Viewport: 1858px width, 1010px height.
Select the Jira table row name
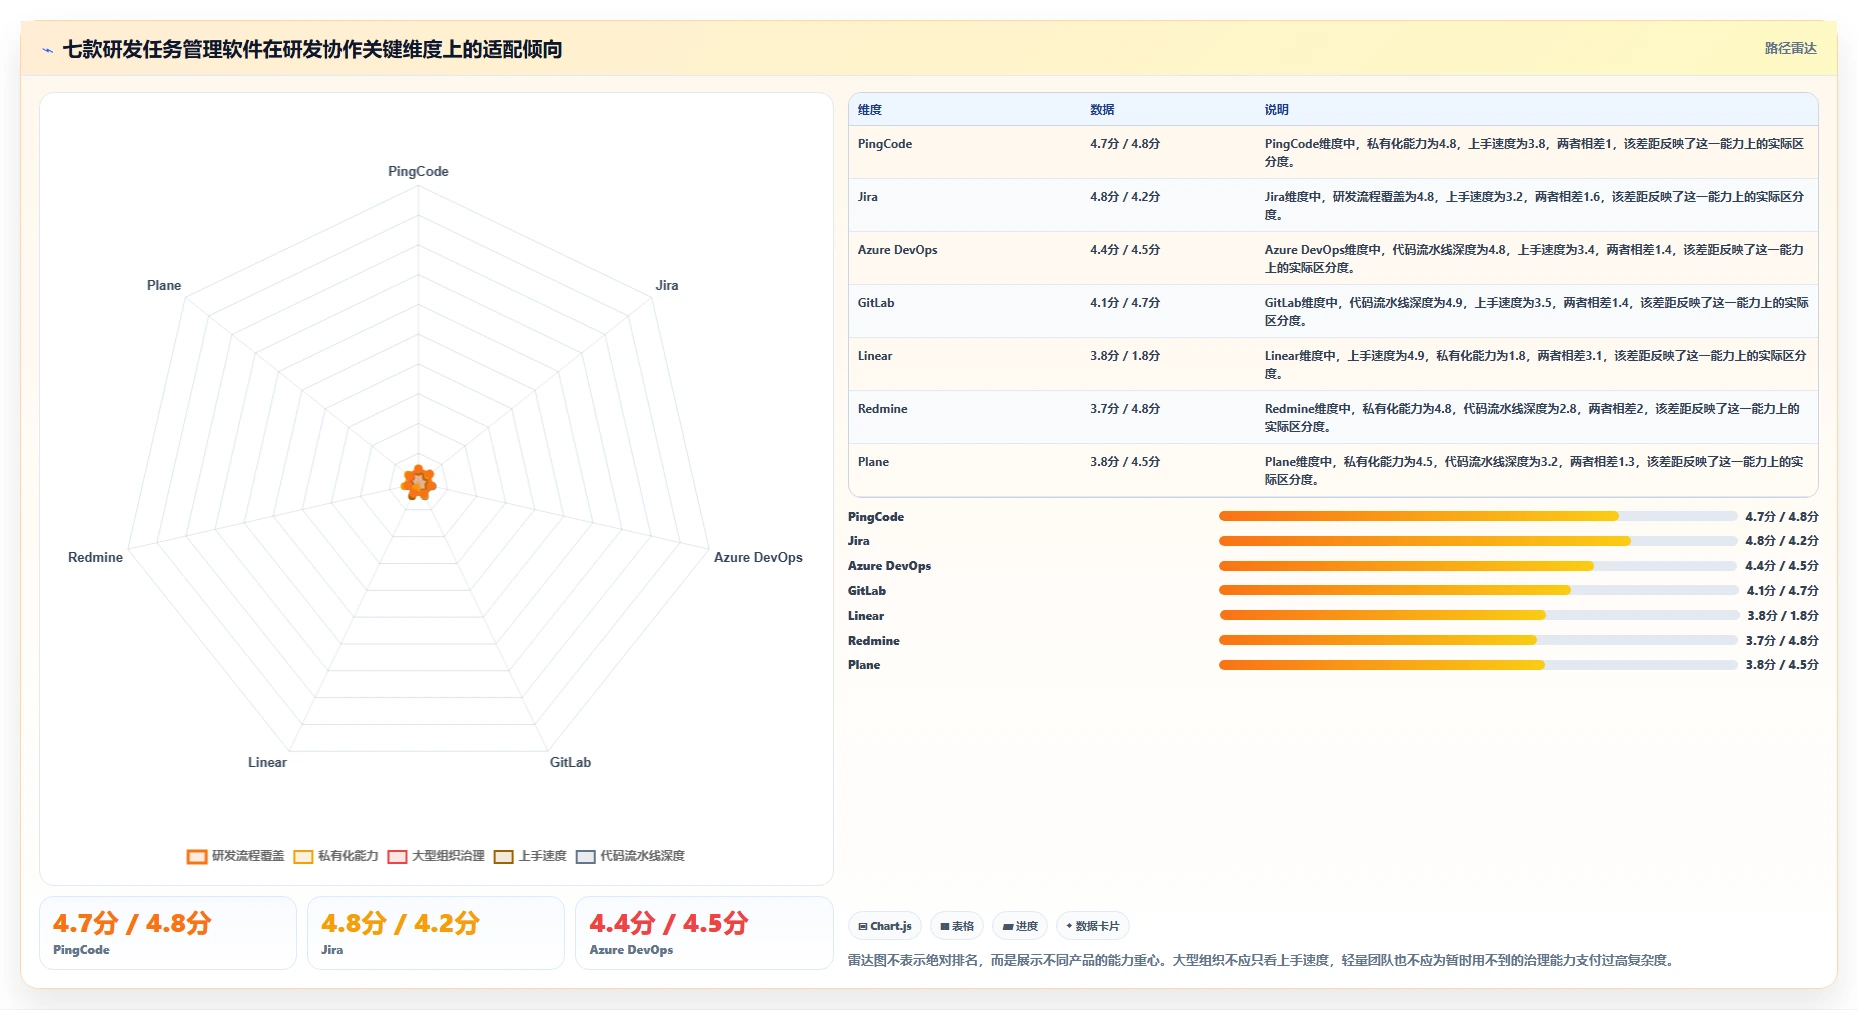pos(868,197)
